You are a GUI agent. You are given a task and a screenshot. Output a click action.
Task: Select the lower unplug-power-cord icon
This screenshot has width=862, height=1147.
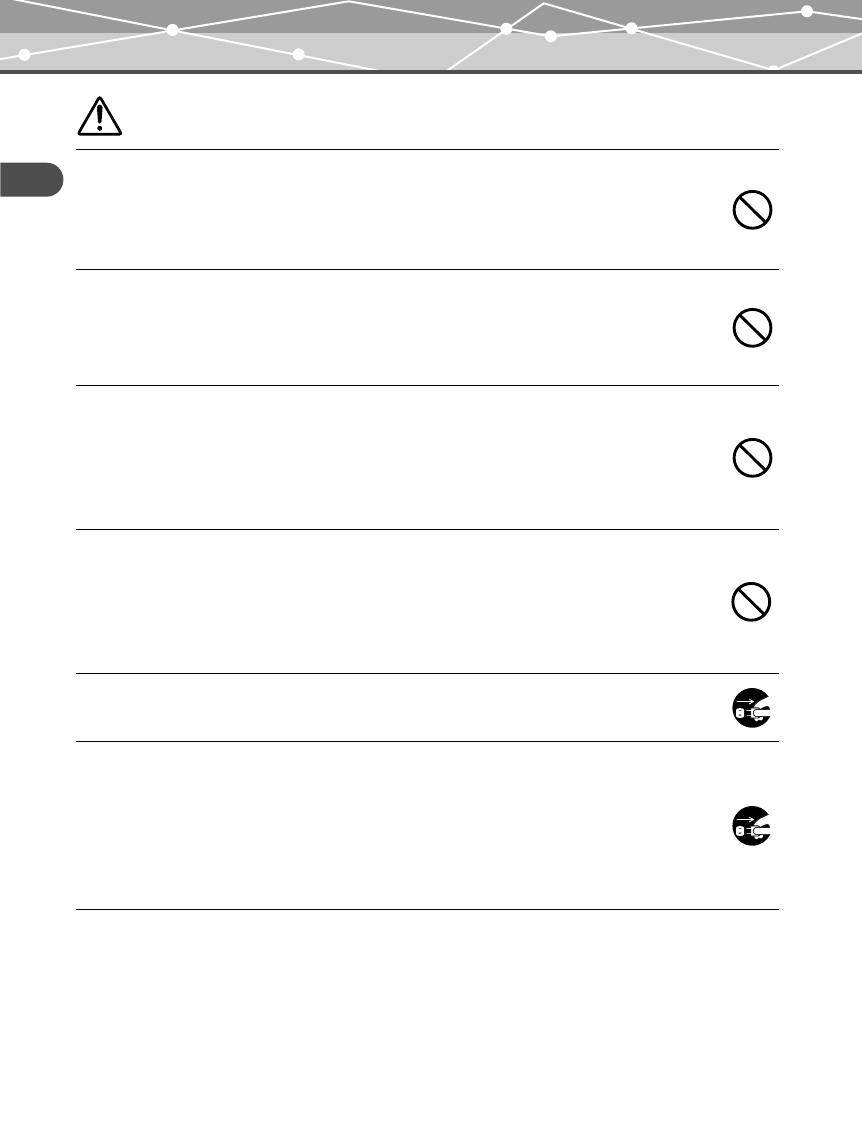[x=752, y=826]
